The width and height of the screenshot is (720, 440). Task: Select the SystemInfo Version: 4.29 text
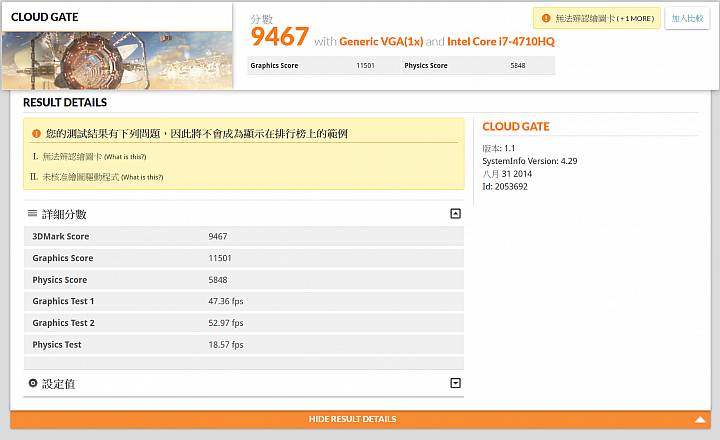point(529,161)
